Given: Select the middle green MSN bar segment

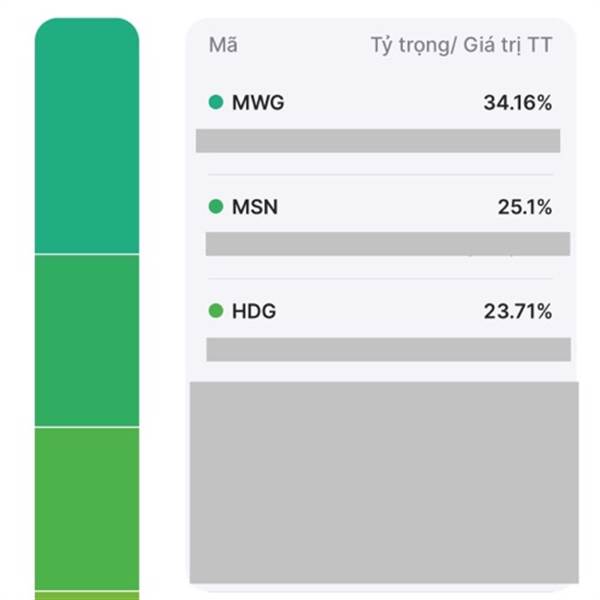Looking at the screenshot, I should 87,340.
